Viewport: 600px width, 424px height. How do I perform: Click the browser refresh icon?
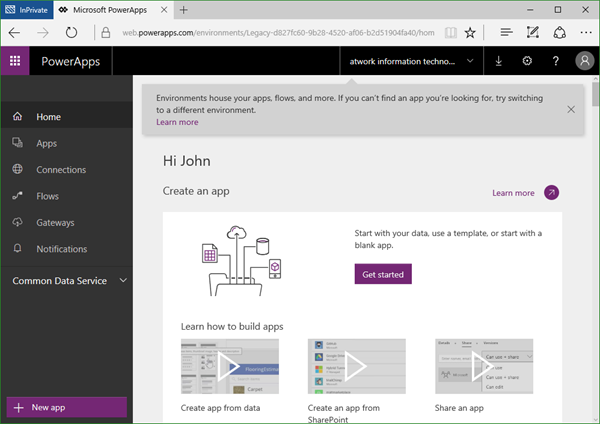coord(71,32)
